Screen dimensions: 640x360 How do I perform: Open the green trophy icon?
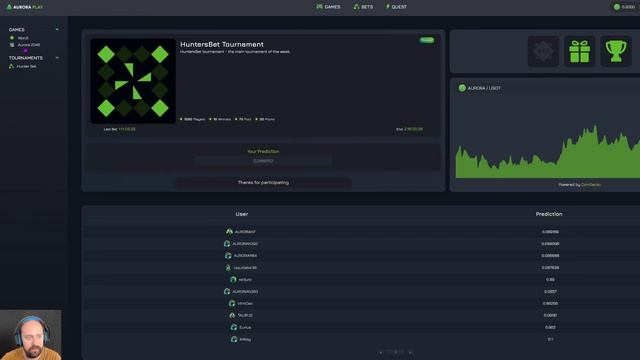point(616,51)
